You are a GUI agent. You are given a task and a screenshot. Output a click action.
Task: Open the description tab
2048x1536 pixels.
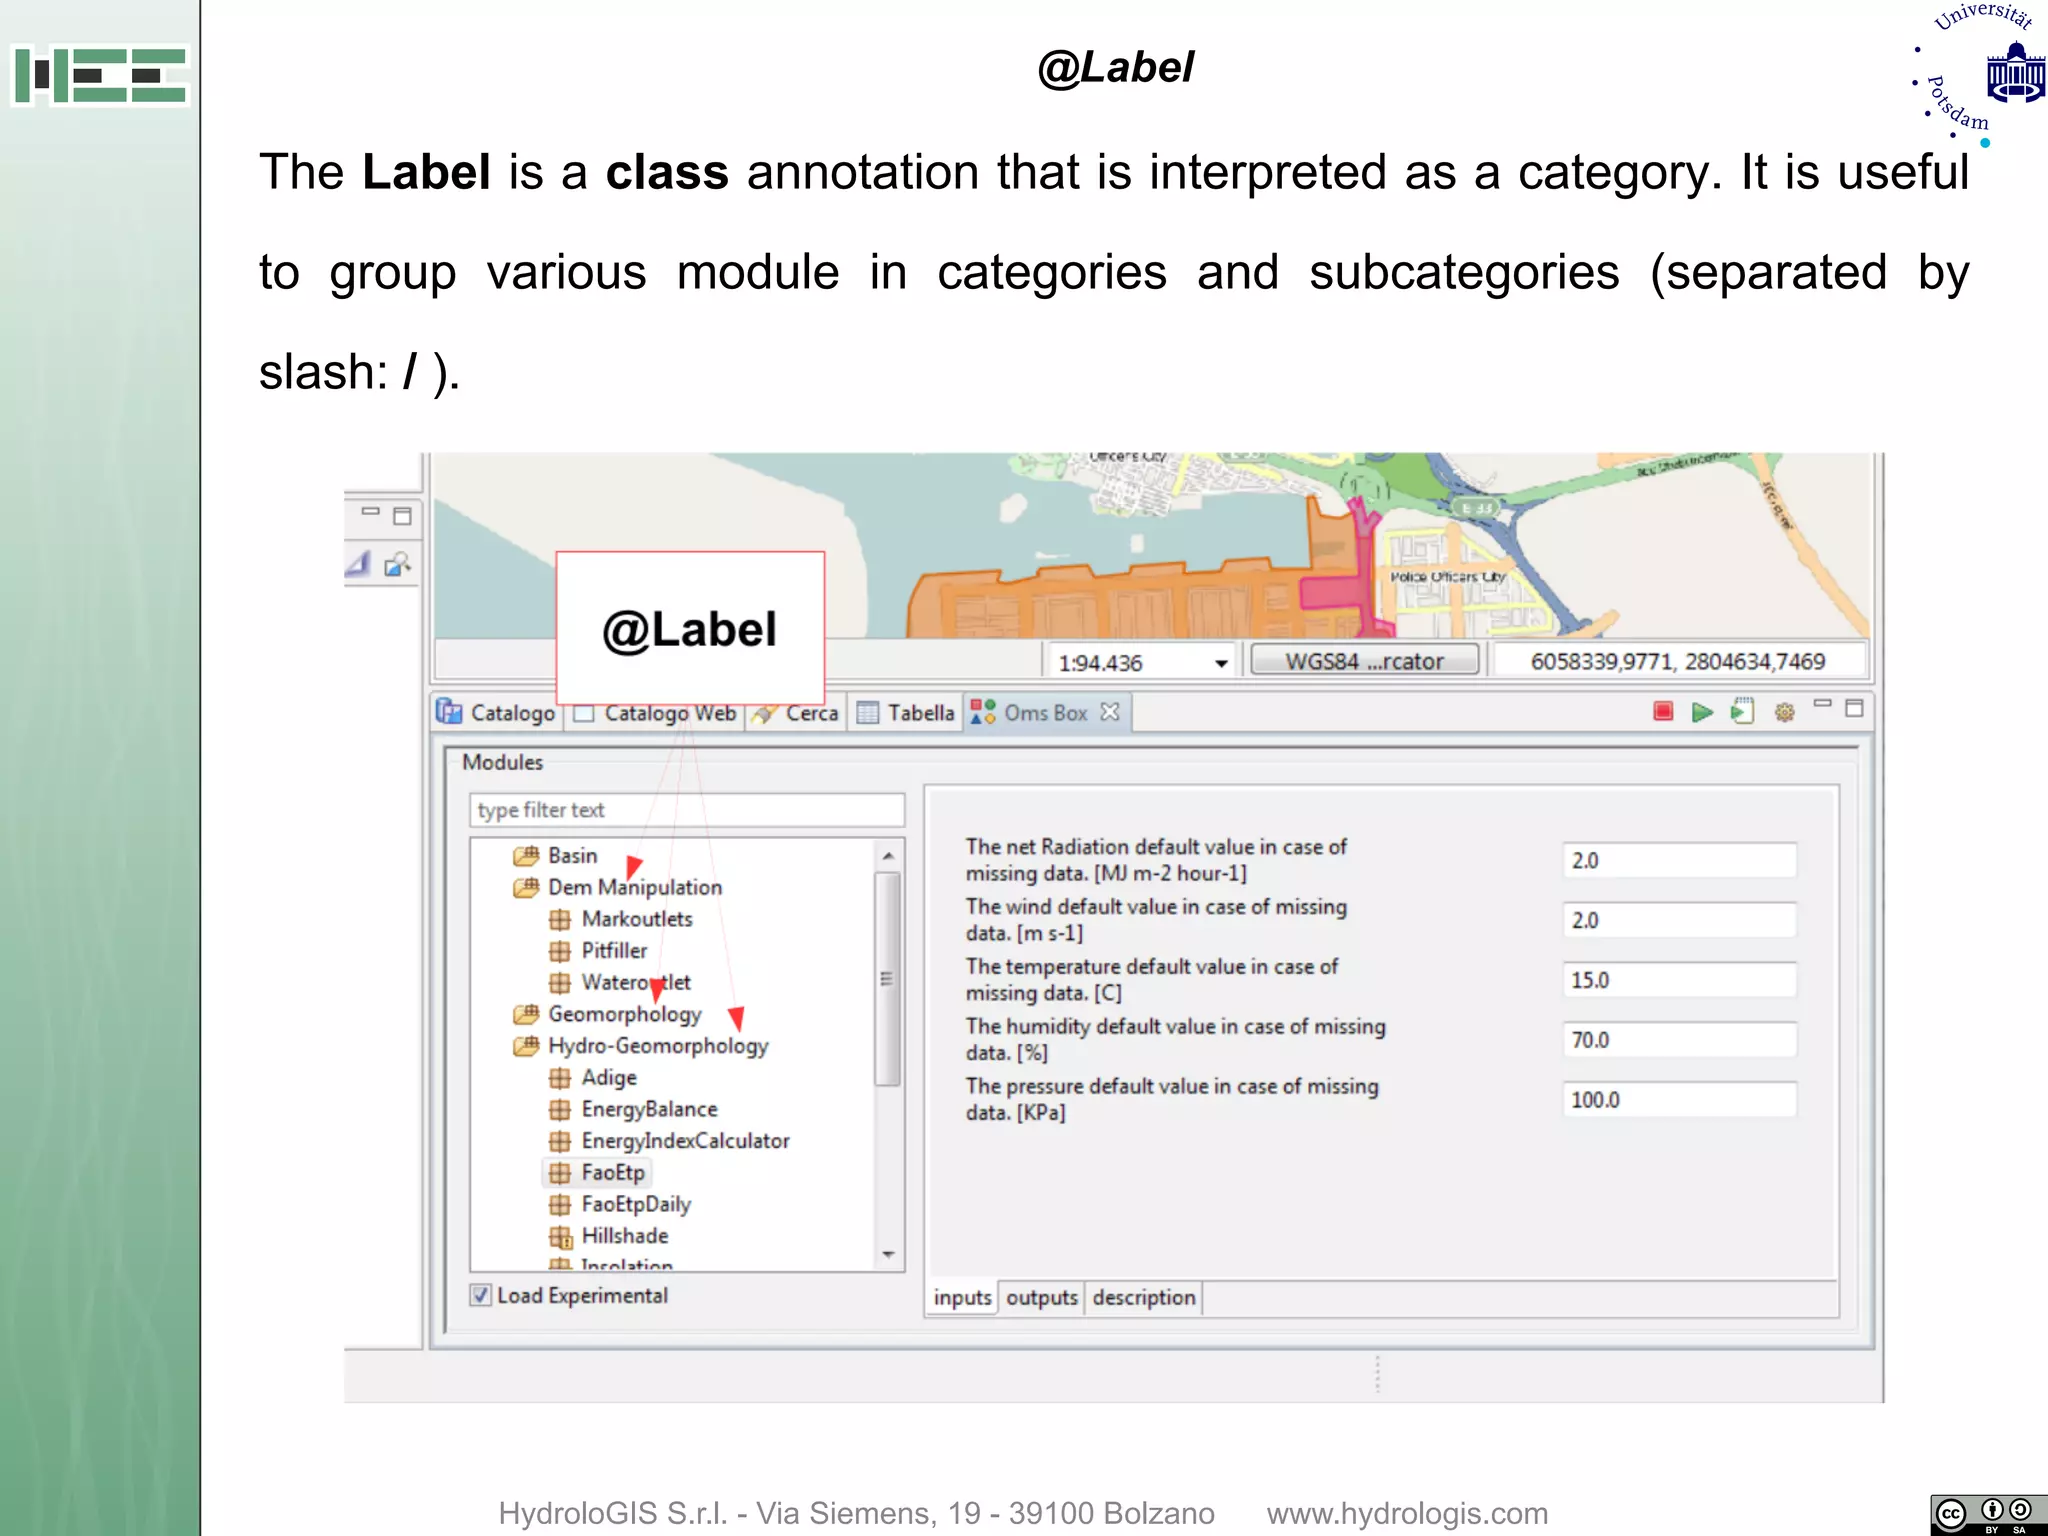(x=1144, y=1298)
